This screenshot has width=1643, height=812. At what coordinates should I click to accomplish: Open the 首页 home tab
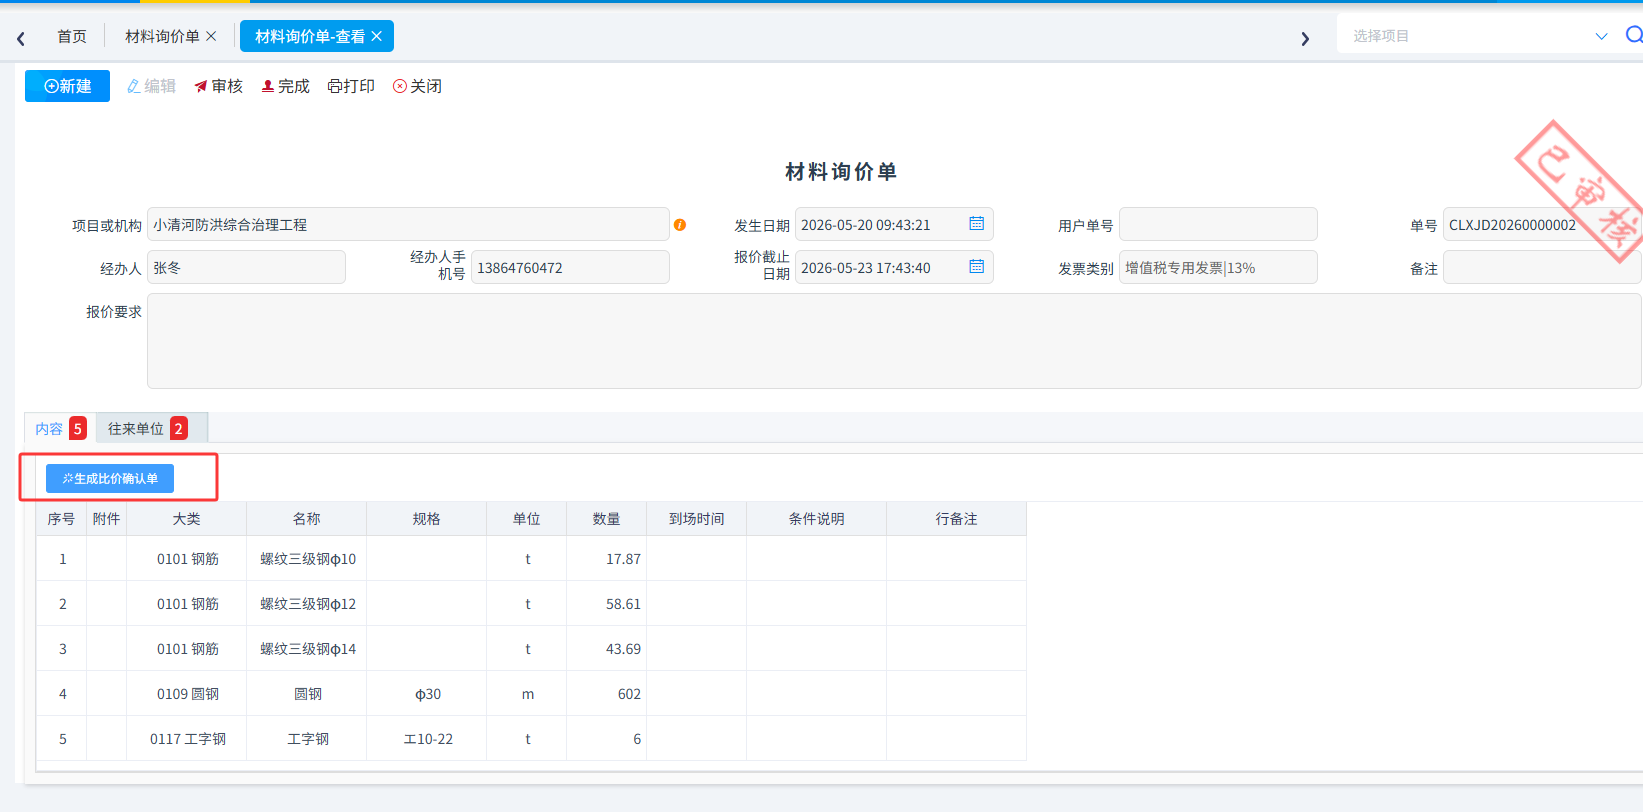point(72,36)
